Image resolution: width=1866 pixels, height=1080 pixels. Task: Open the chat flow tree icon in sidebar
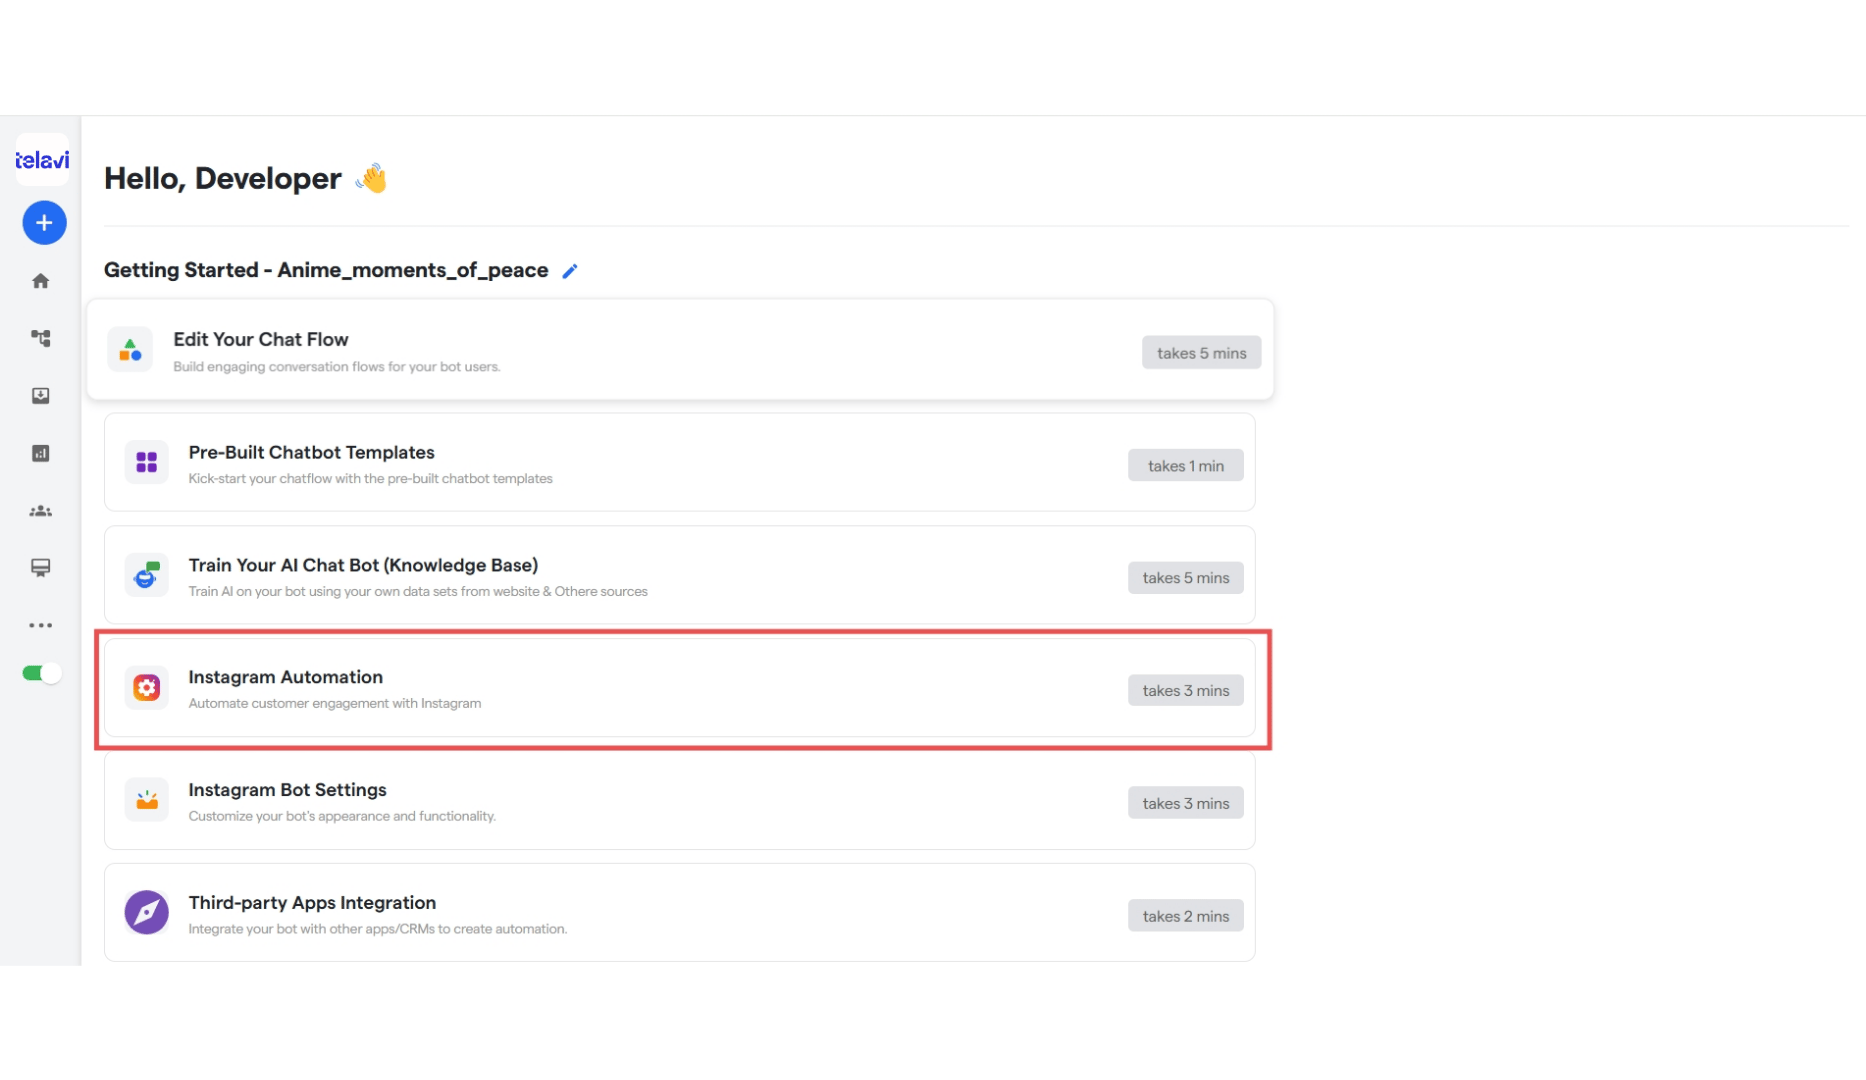tap(41, 338)
